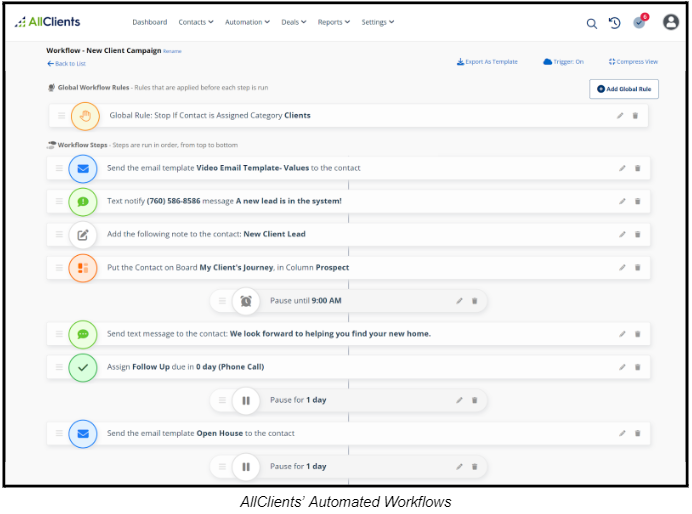Viewport: 692px width, 514px height.
Task: Grab the drag handle of Assign Follow Up step
Action: tap(59, 367)
